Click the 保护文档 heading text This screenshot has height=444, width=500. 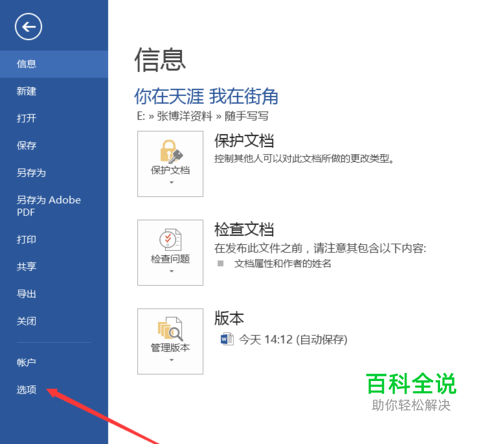pos(244,141)
